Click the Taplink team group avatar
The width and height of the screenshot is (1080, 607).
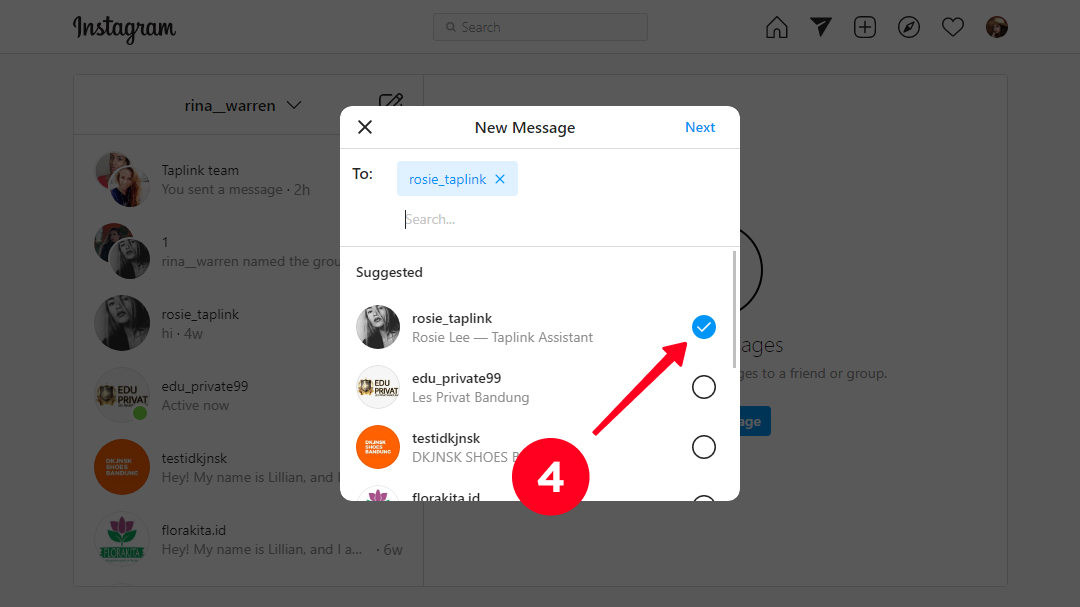click(x=122, y=180)
